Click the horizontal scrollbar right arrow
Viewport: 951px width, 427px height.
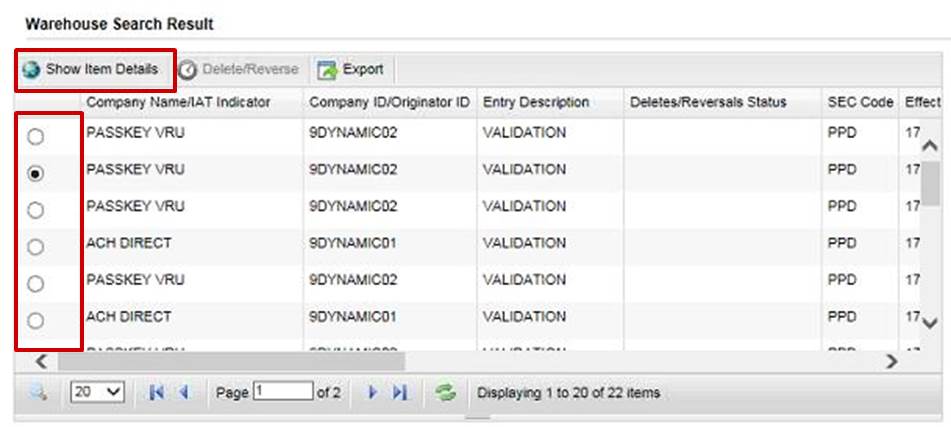[x=891, y=361]
